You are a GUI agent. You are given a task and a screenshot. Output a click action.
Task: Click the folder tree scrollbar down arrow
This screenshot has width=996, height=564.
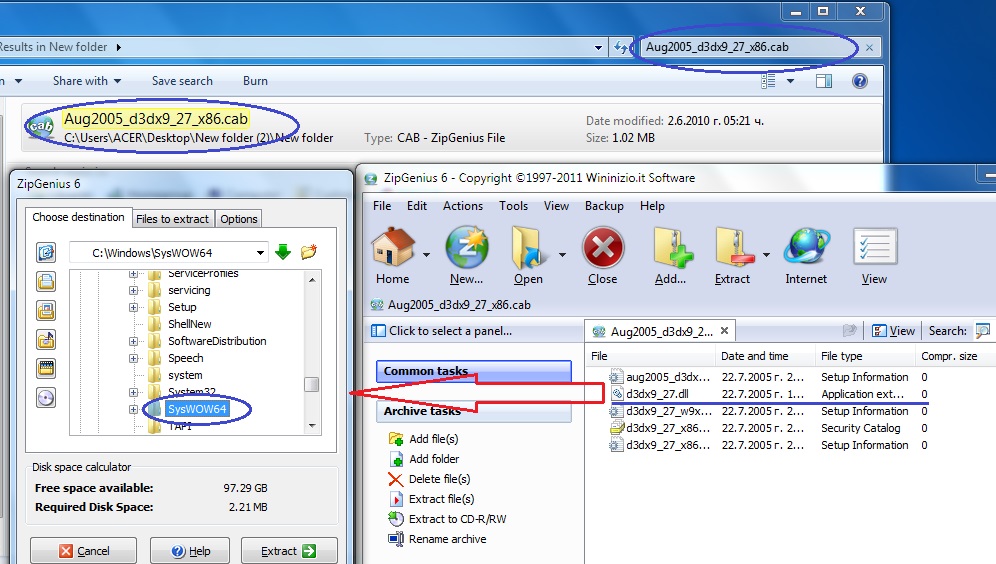[x=312, y=426]
